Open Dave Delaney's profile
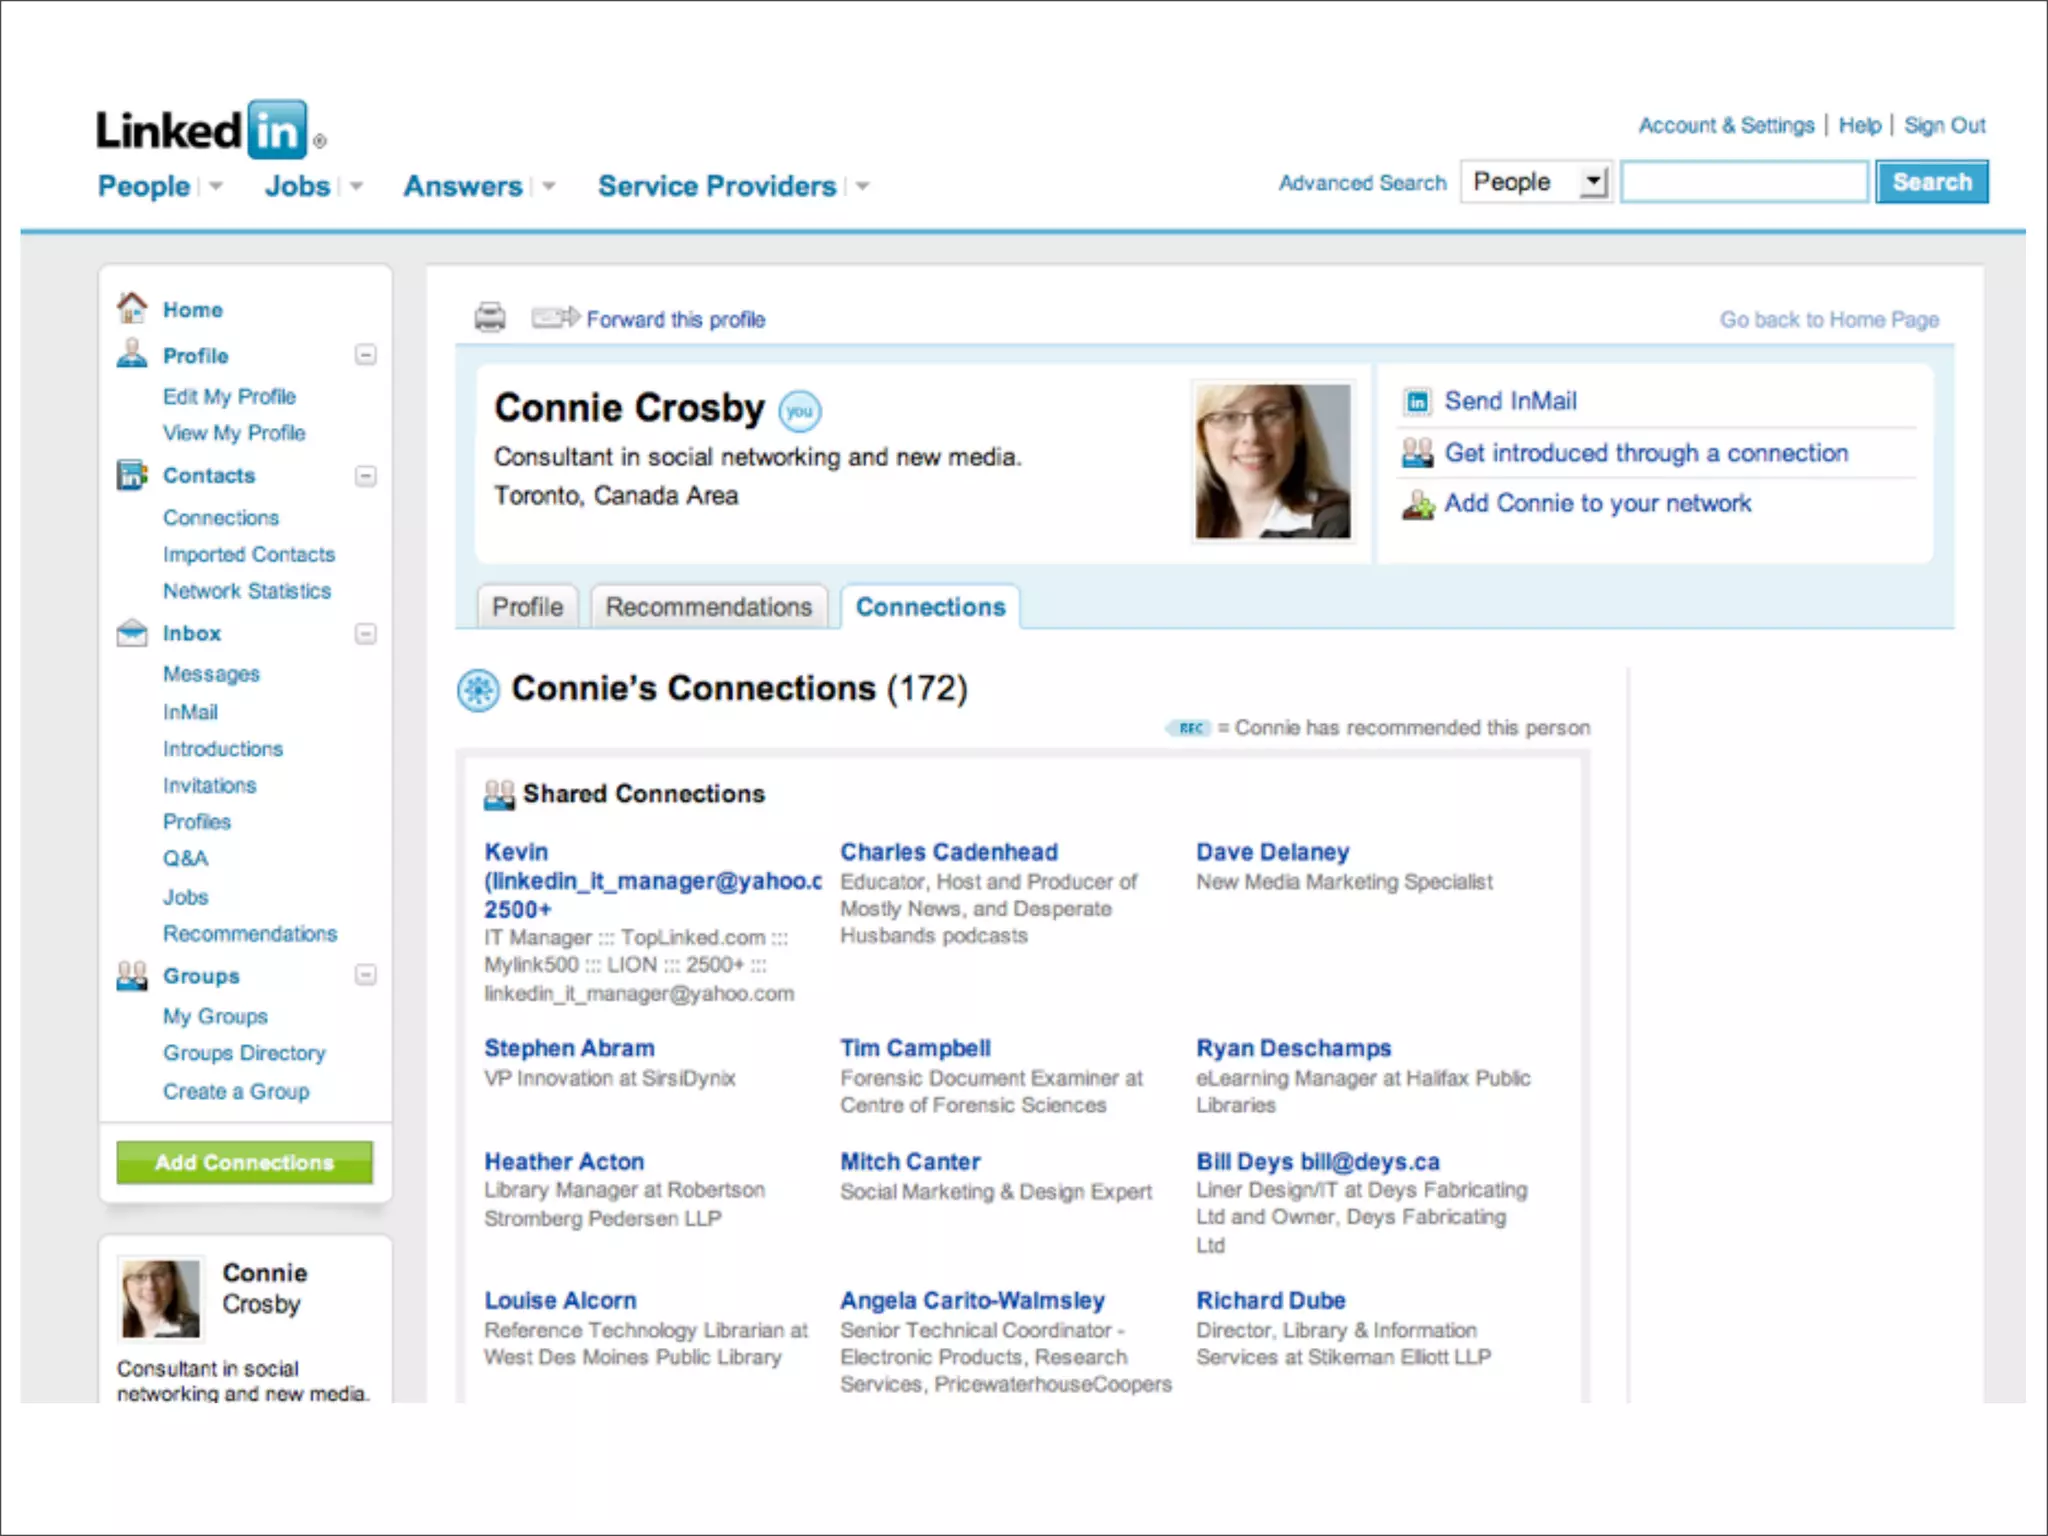The height and width of the screenshot is (1536, 2048). coord(1273,852)
